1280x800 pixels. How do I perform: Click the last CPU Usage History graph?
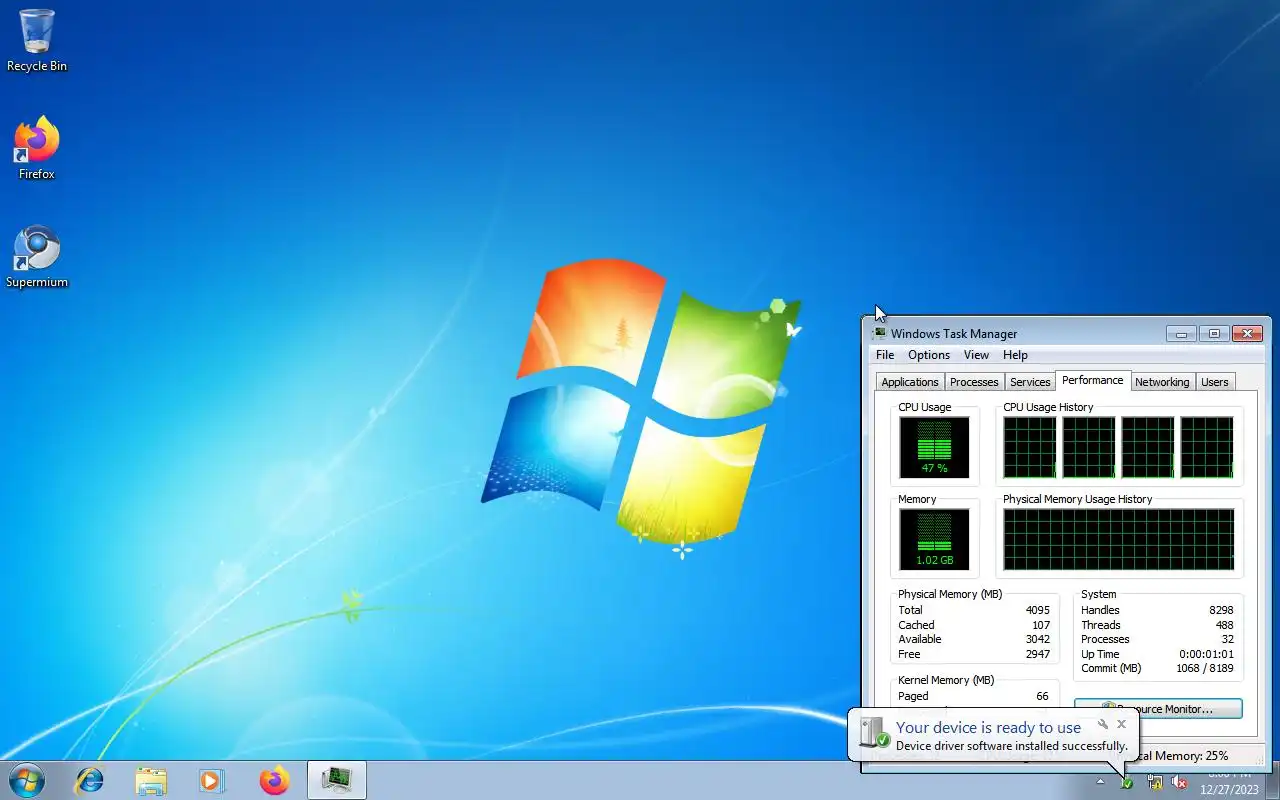[x=1207, y=447]
